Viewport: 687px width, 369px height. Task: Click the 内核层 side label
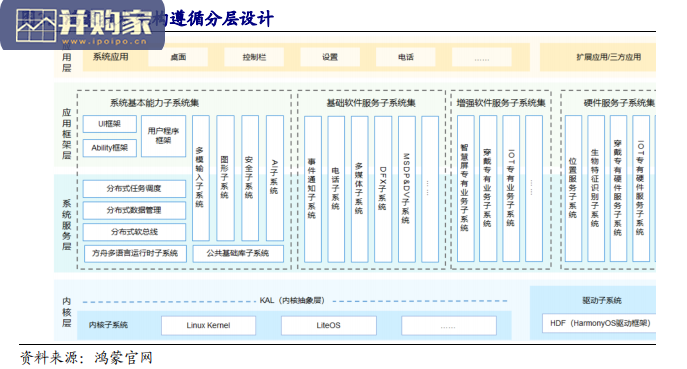tap(66, 312)
